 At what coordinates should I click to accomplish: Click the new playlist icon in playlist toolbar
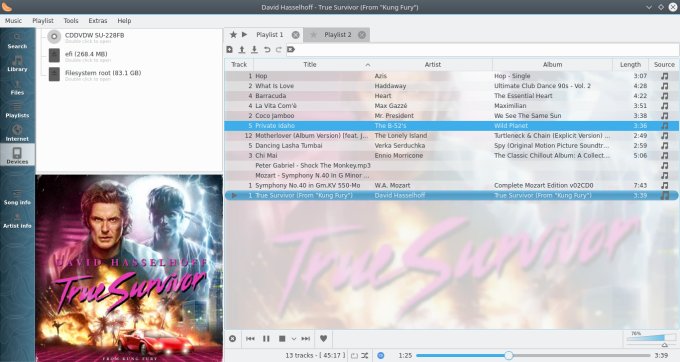[x=229, y=50]
